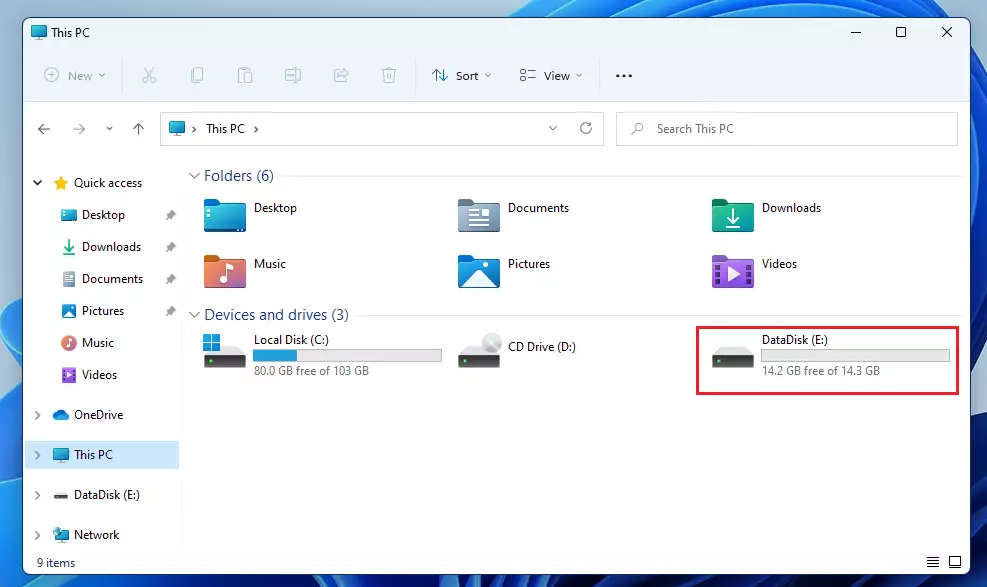Go back with the left arrow

[x=44, y=129]
